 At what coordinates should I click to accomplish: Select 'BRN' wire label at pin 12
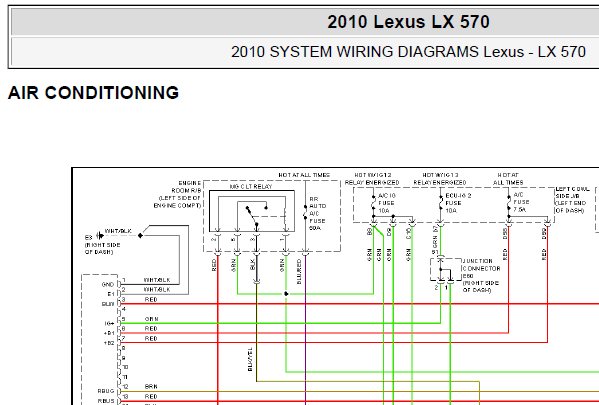(151, 387)
